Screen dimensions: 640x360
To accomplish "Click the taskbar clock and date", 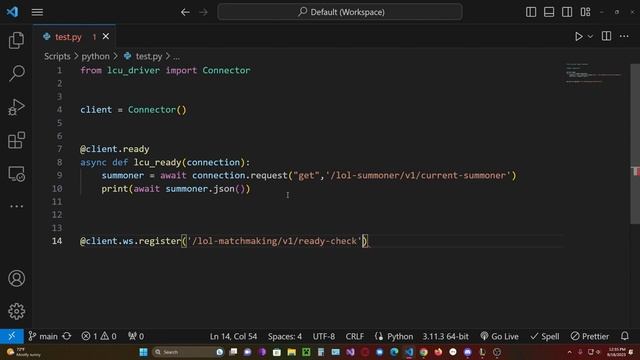I will [616, 352].
